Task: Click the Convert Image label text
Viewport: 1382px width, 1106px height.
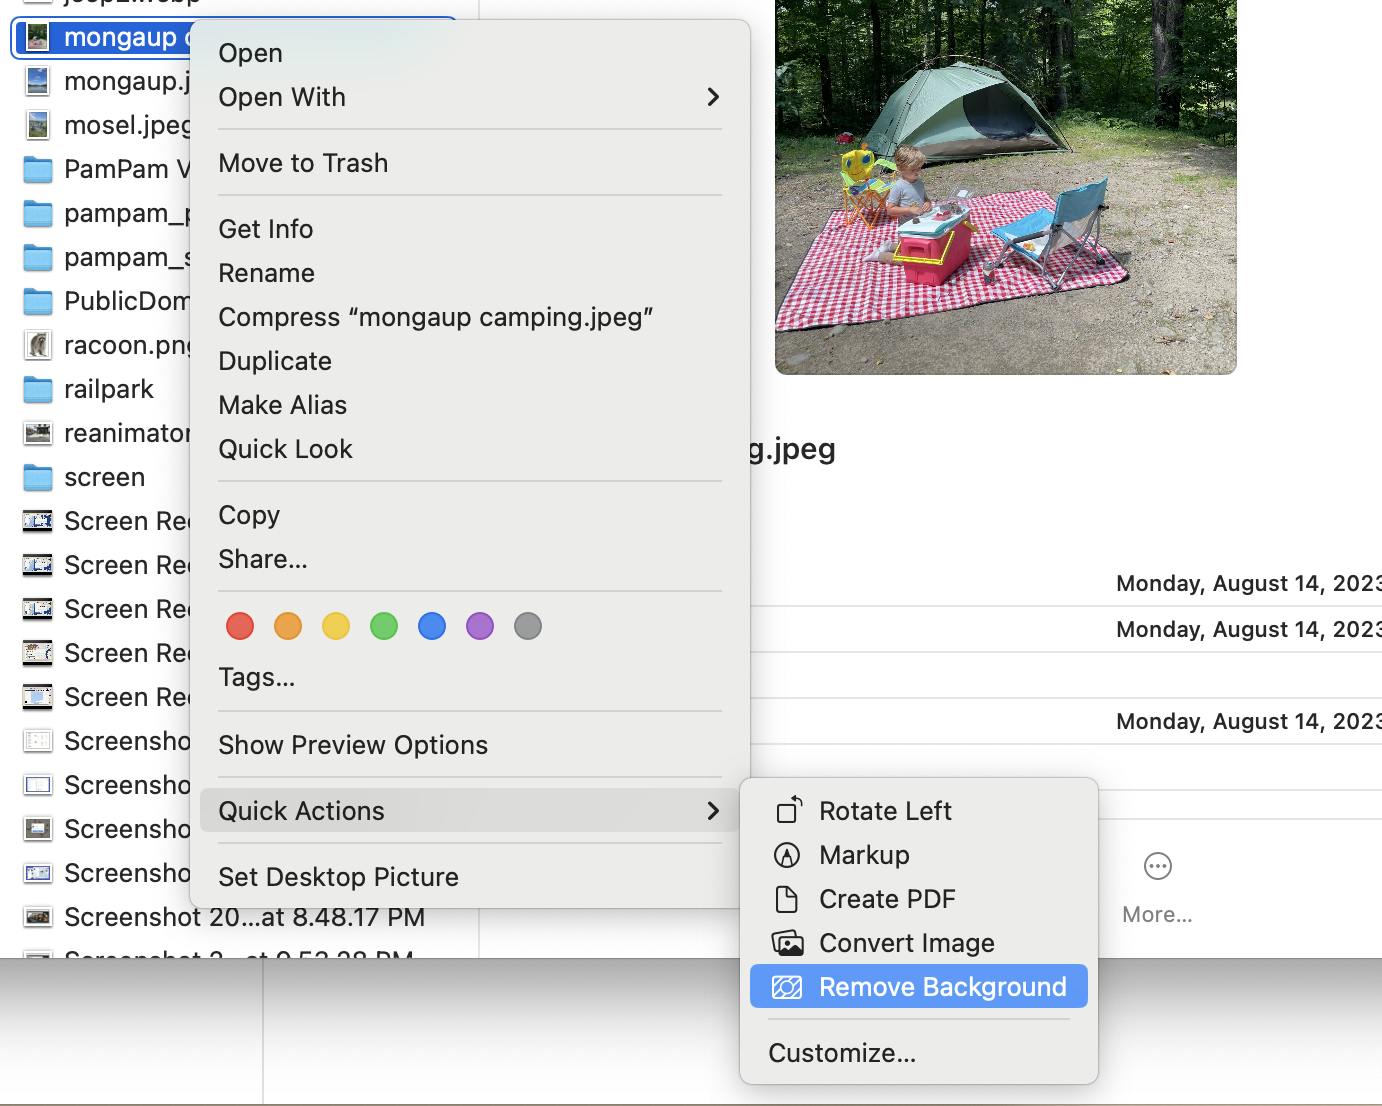Action: (x=907, y=943)
